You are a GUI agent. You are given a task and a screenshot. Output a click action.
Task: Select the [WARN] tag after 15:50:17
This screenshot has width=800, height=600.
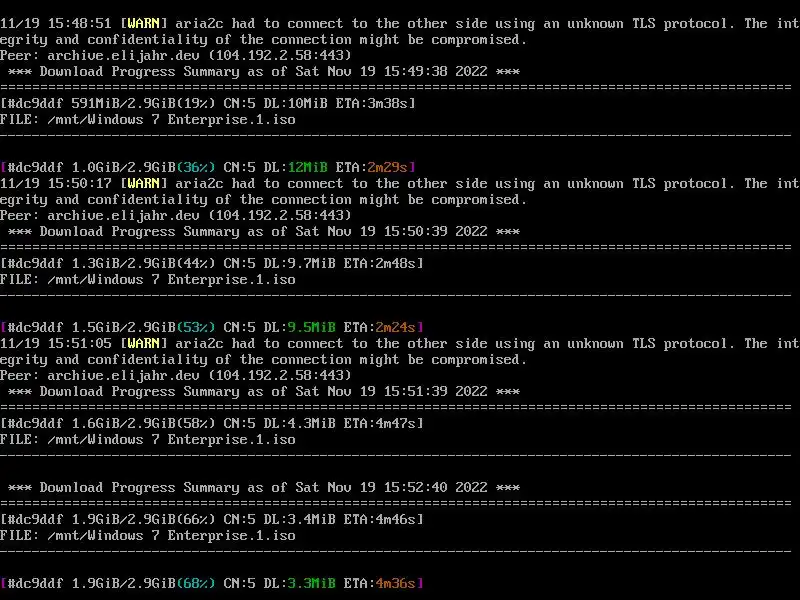(x=143, y=184)
